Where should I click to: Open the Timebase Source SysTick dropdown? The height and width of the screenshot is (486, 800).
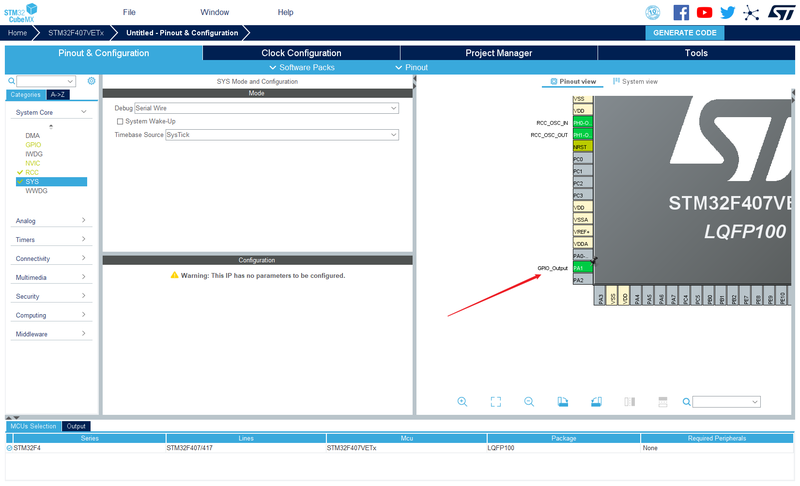[x=282, y=135]
